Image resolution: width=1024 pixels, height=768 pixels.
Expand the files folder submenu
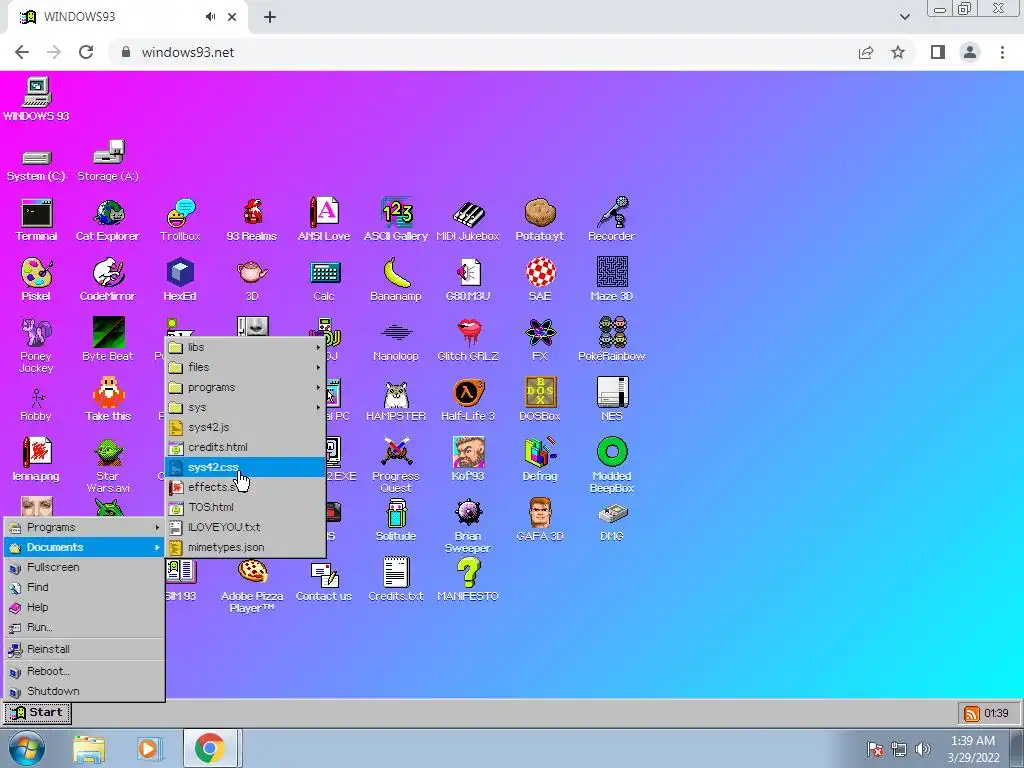click(x=246, y=367)
